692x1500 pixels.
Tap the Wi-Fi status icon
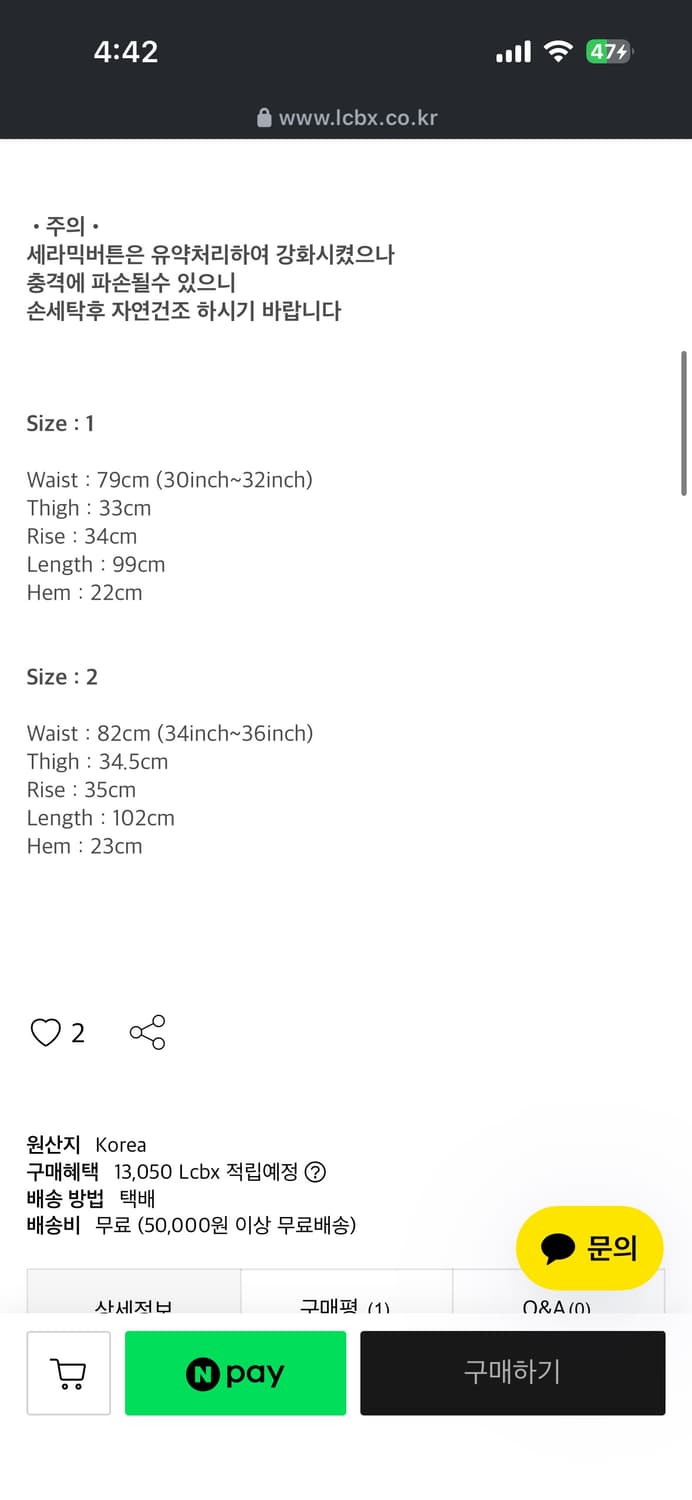click(x=557, y=52)
